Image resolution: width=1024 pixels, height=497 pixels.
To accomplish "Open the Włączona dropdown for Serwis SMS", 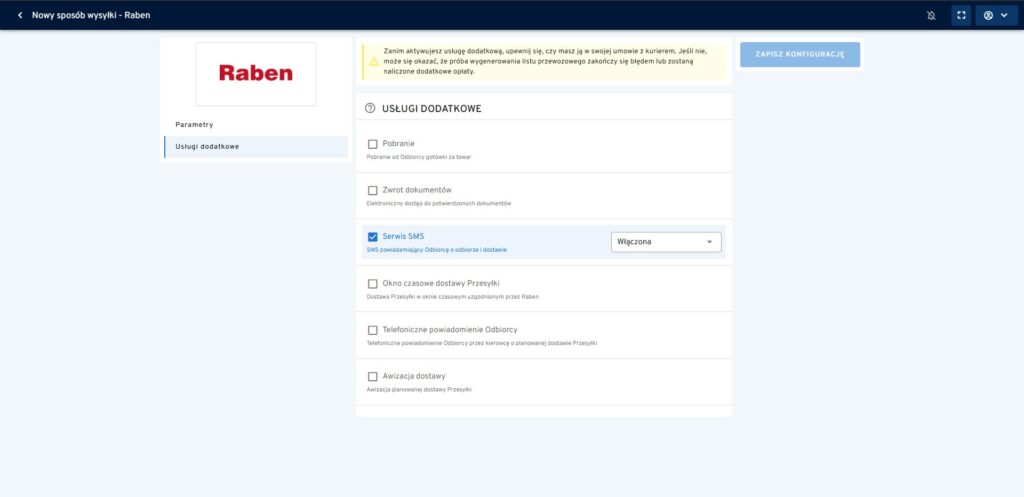I will 666,242.
